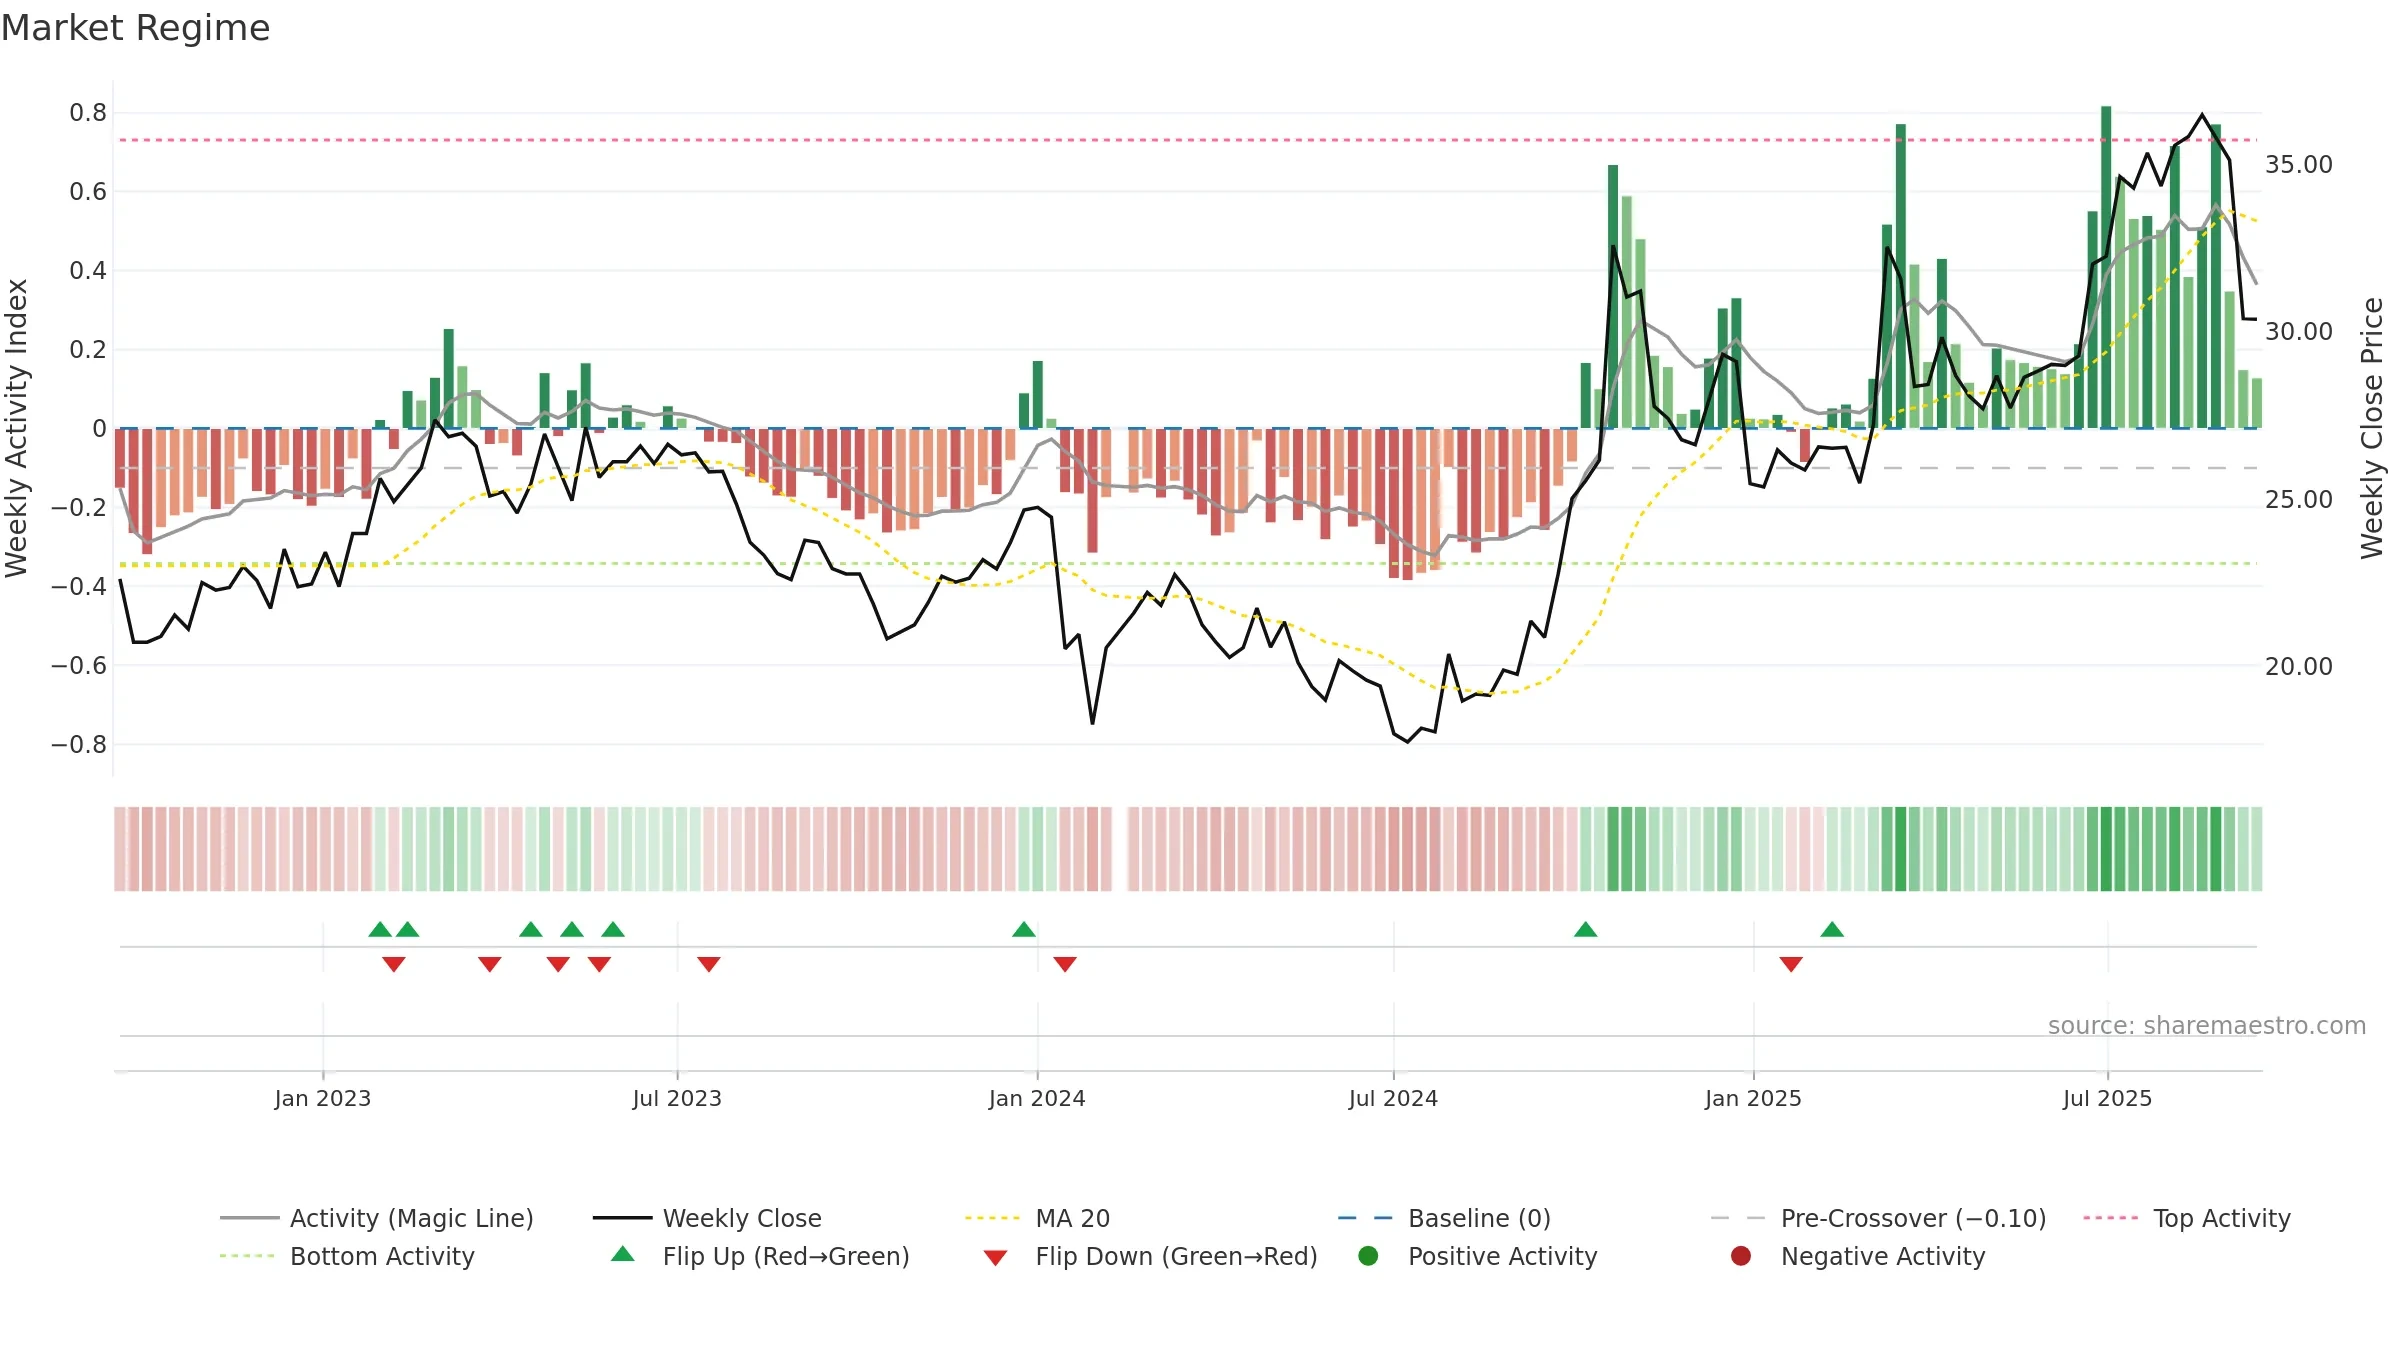2400x1350 pixels.
Task: Toggle Flip Up (Red→Green) legend entry
Action: click(x=760, y=1256)
